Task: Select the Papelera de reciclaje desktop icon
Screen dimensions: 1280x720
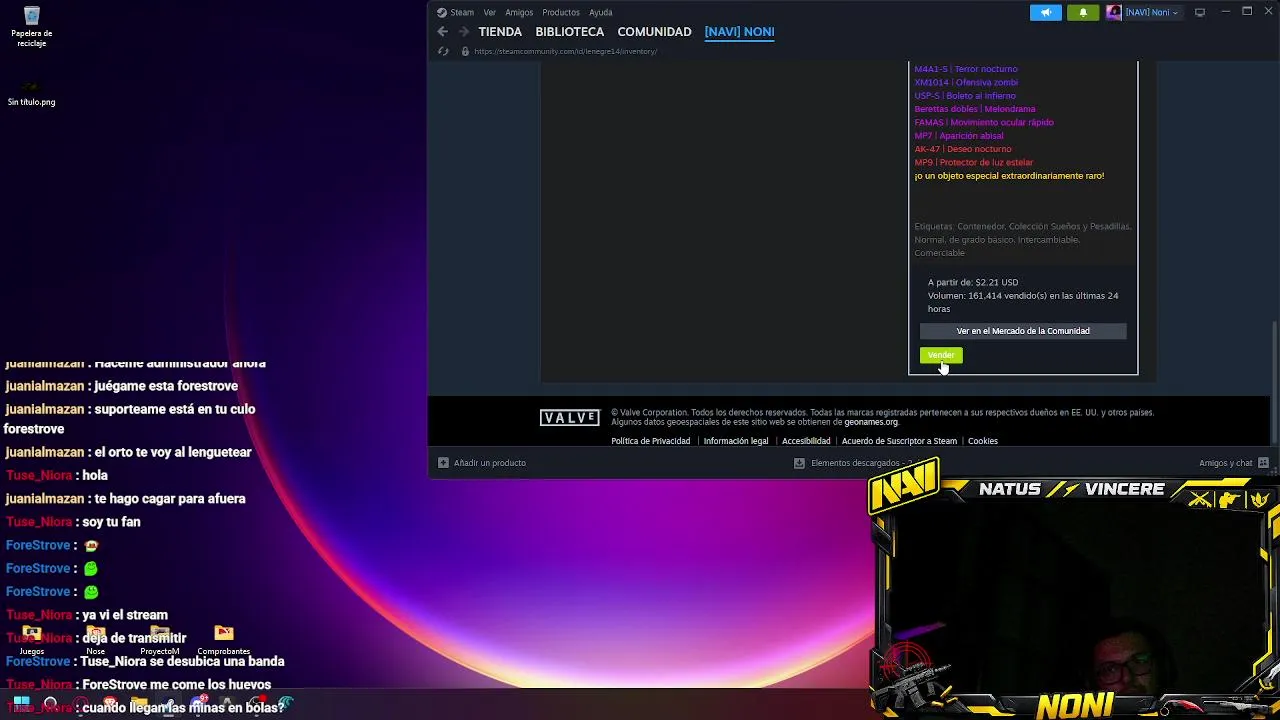Action: click(x=32, y=26)
